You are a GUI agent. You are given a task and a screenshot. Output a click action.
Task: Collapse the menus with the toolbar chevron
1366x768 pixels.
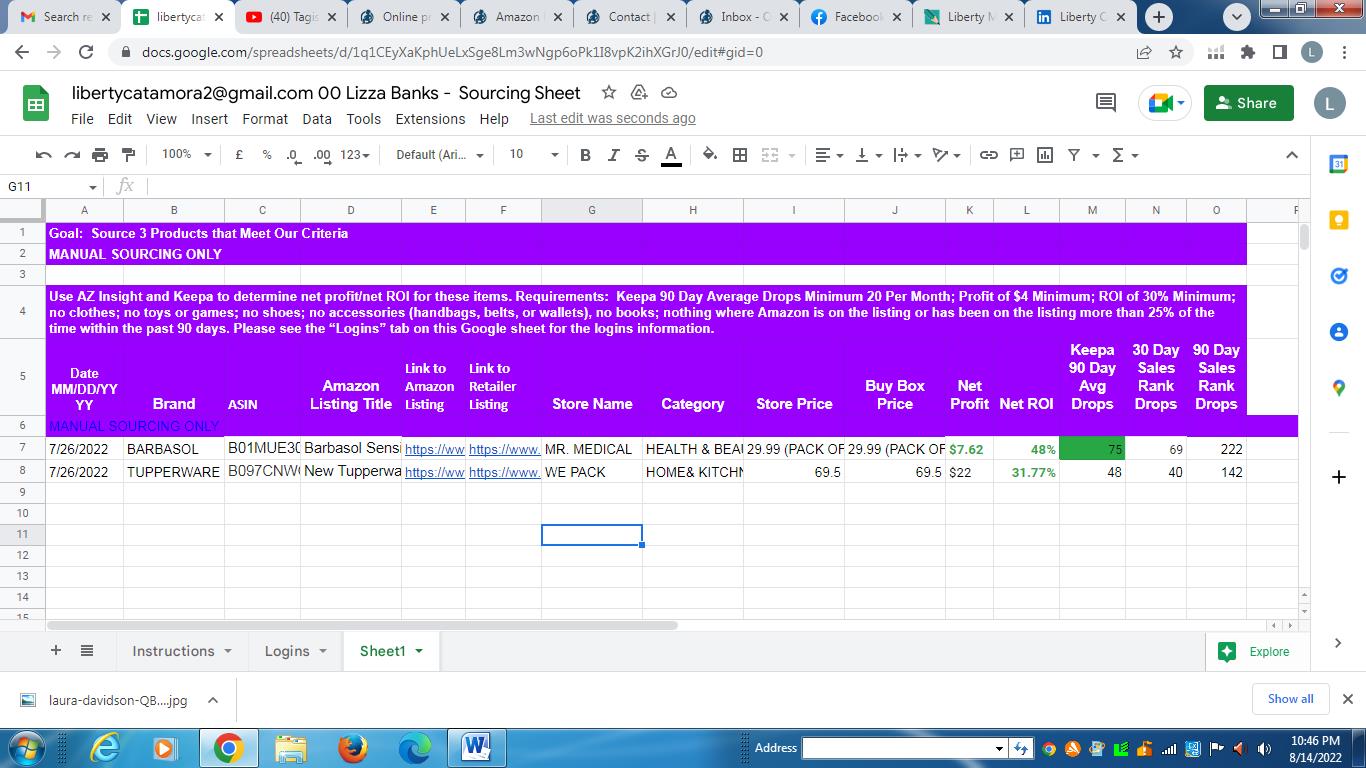[1291, 155]
